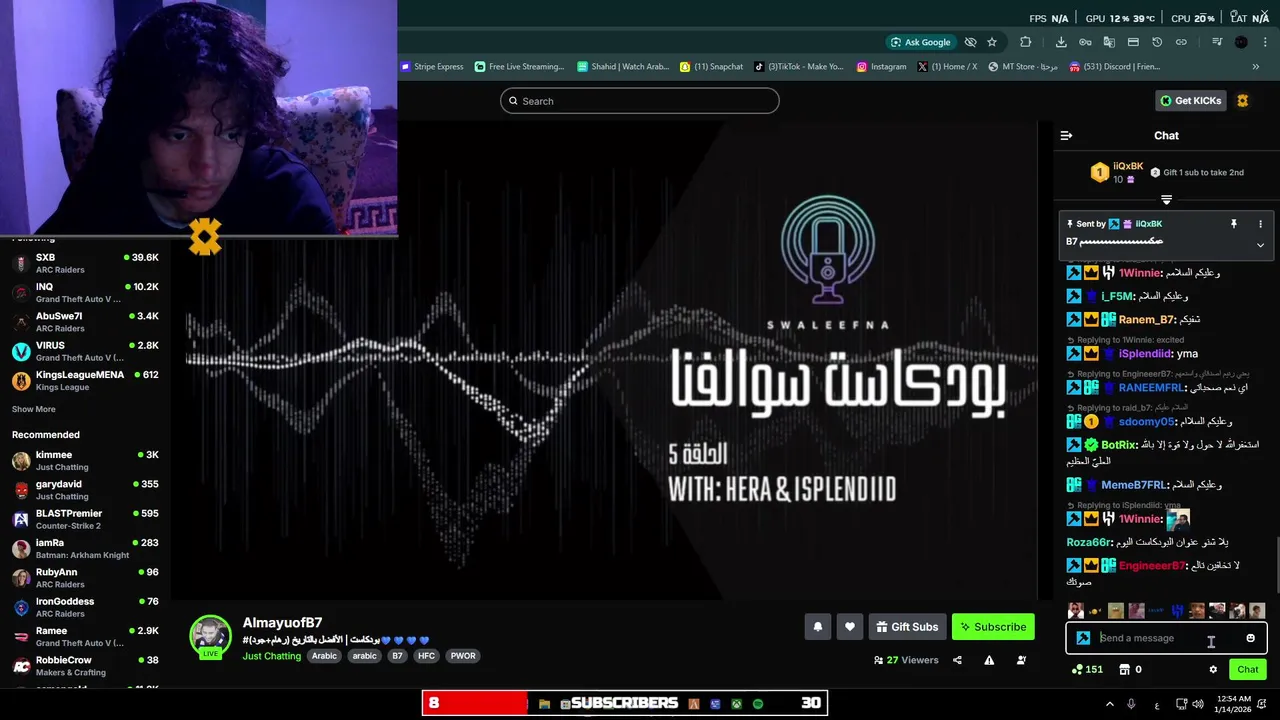Open the emoji picker in the message box
The image size is (1280, 720).
[x=1250, y=638]
